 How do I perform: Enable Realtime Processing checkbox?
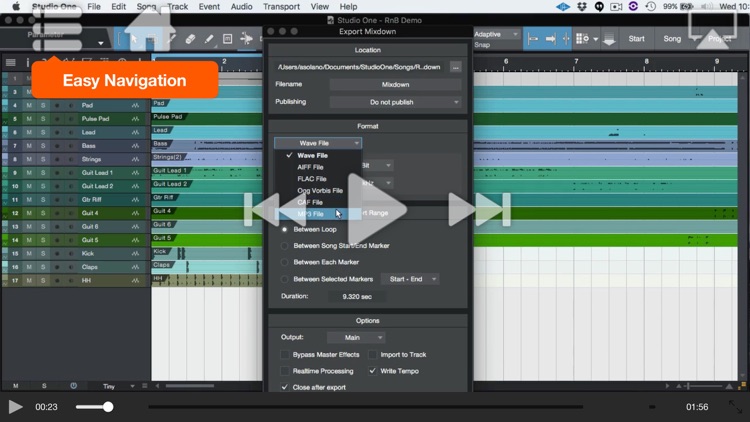pos(285,371)
